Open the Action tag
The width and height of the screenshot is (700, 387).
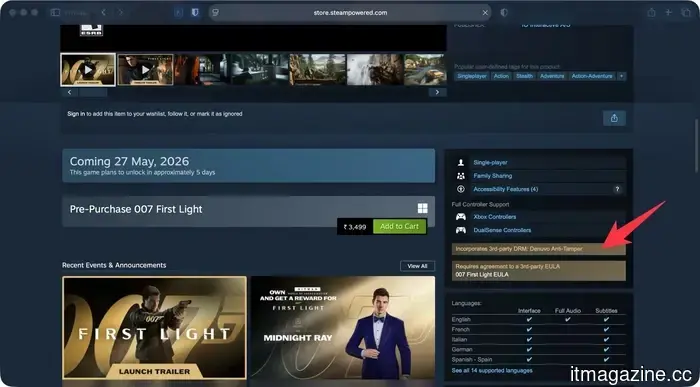501,76
